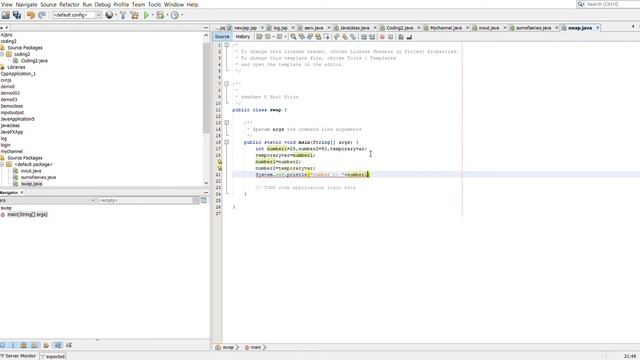Run the project with green play icon
Screen dimensions: 640x360
(146, 15)
